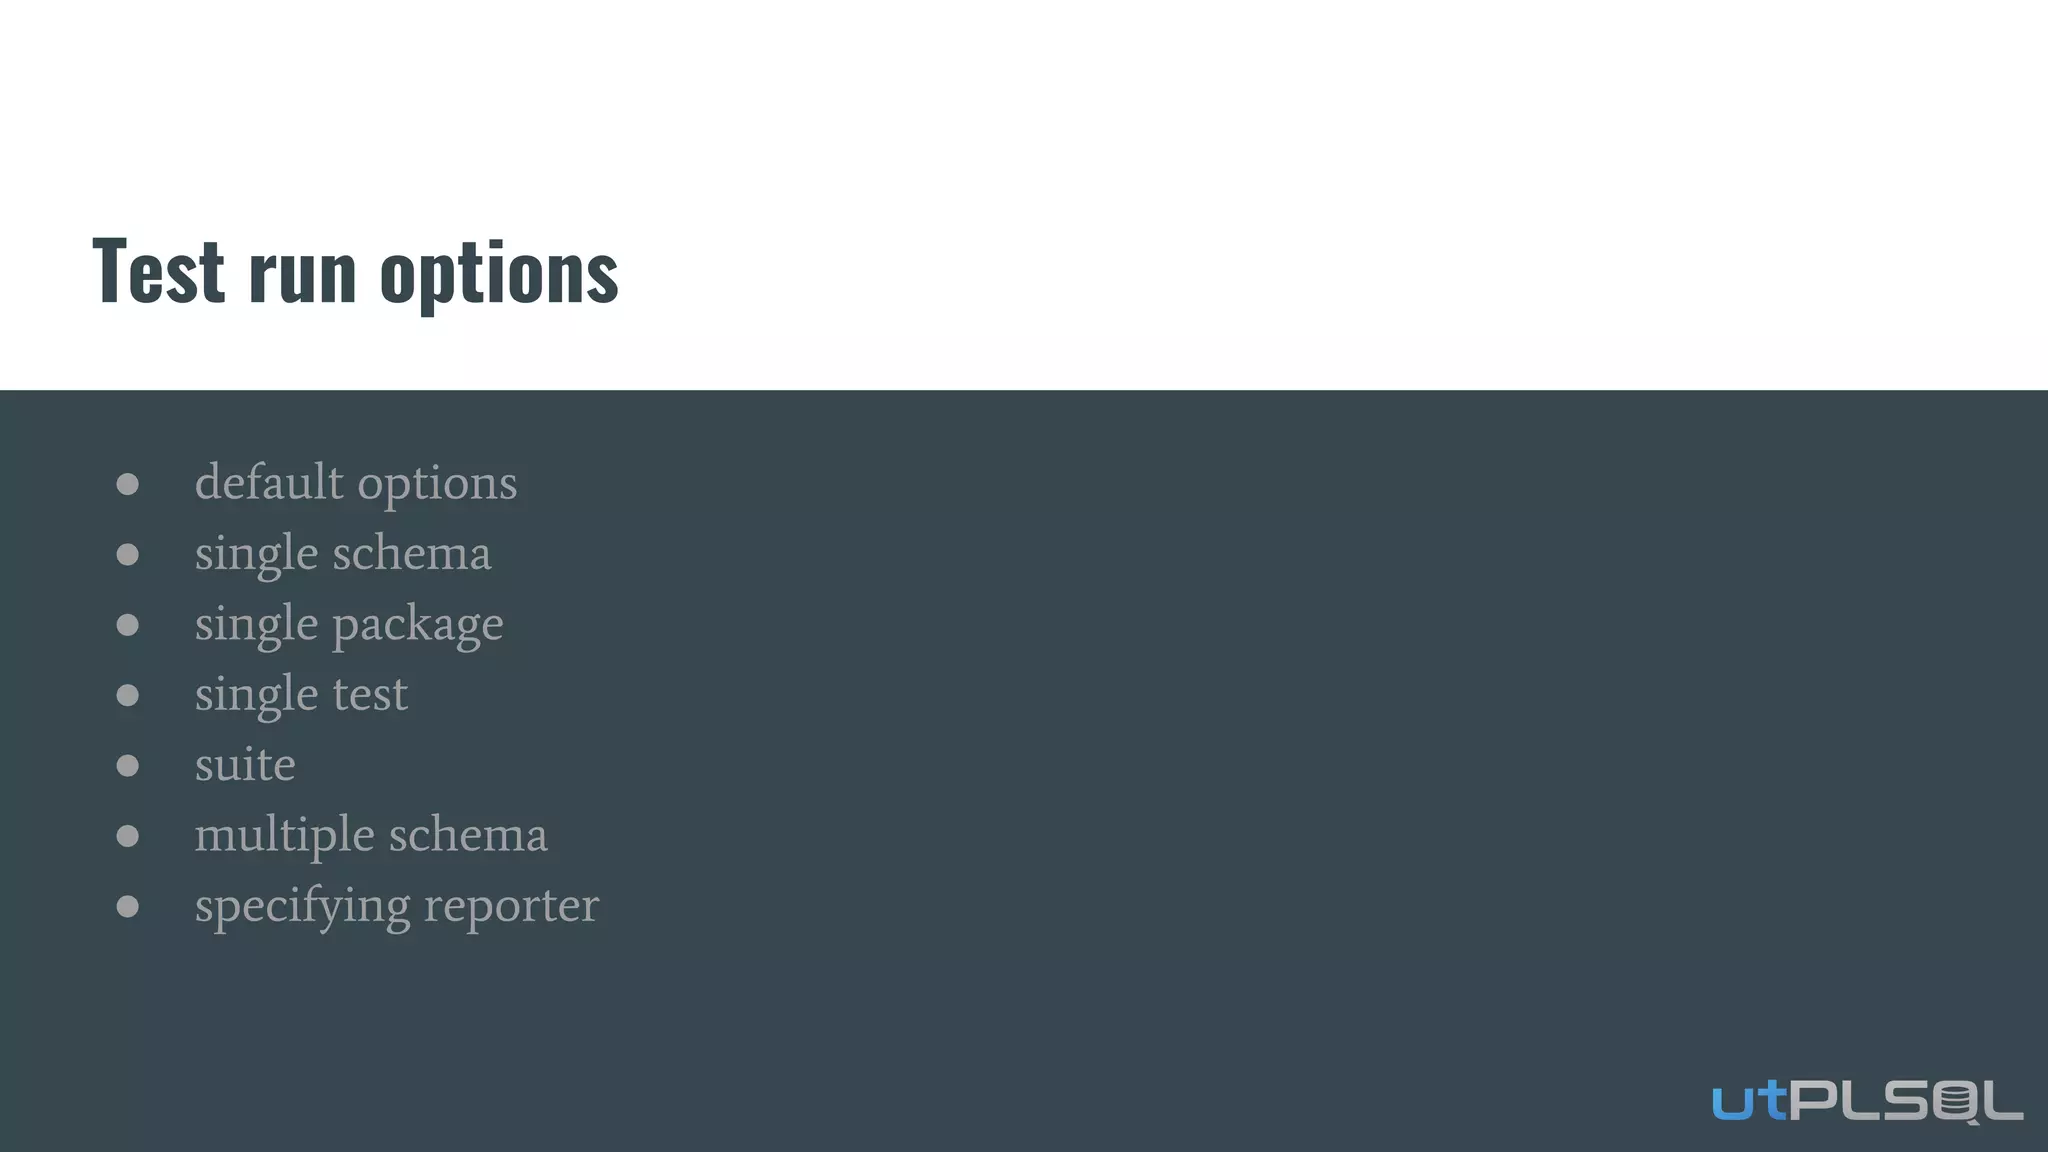This screenshot has width=2048, height=1152.
Task: Click the utPLSQL logo
Action: pyautogui.click(x=1866, y=1101)
